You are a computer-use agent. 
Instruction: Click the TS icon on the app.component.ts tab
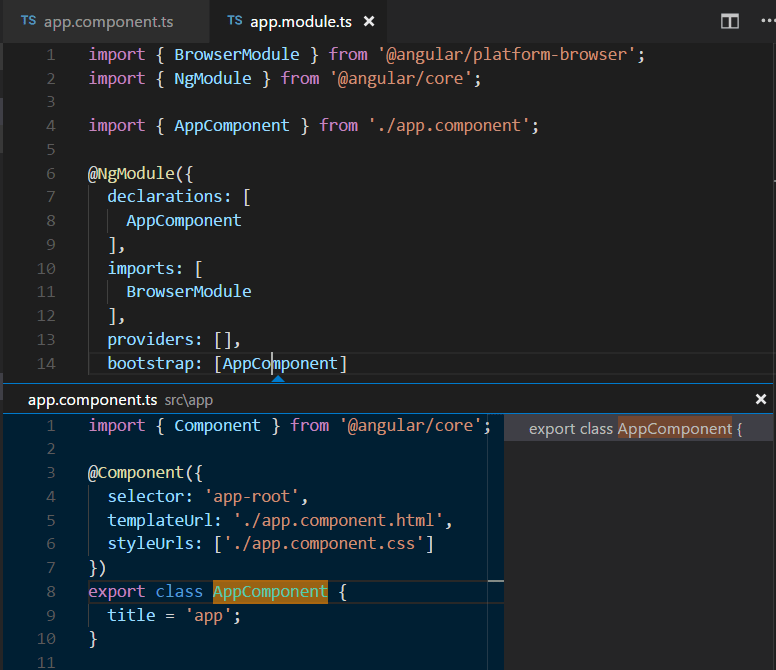(29, 21)
